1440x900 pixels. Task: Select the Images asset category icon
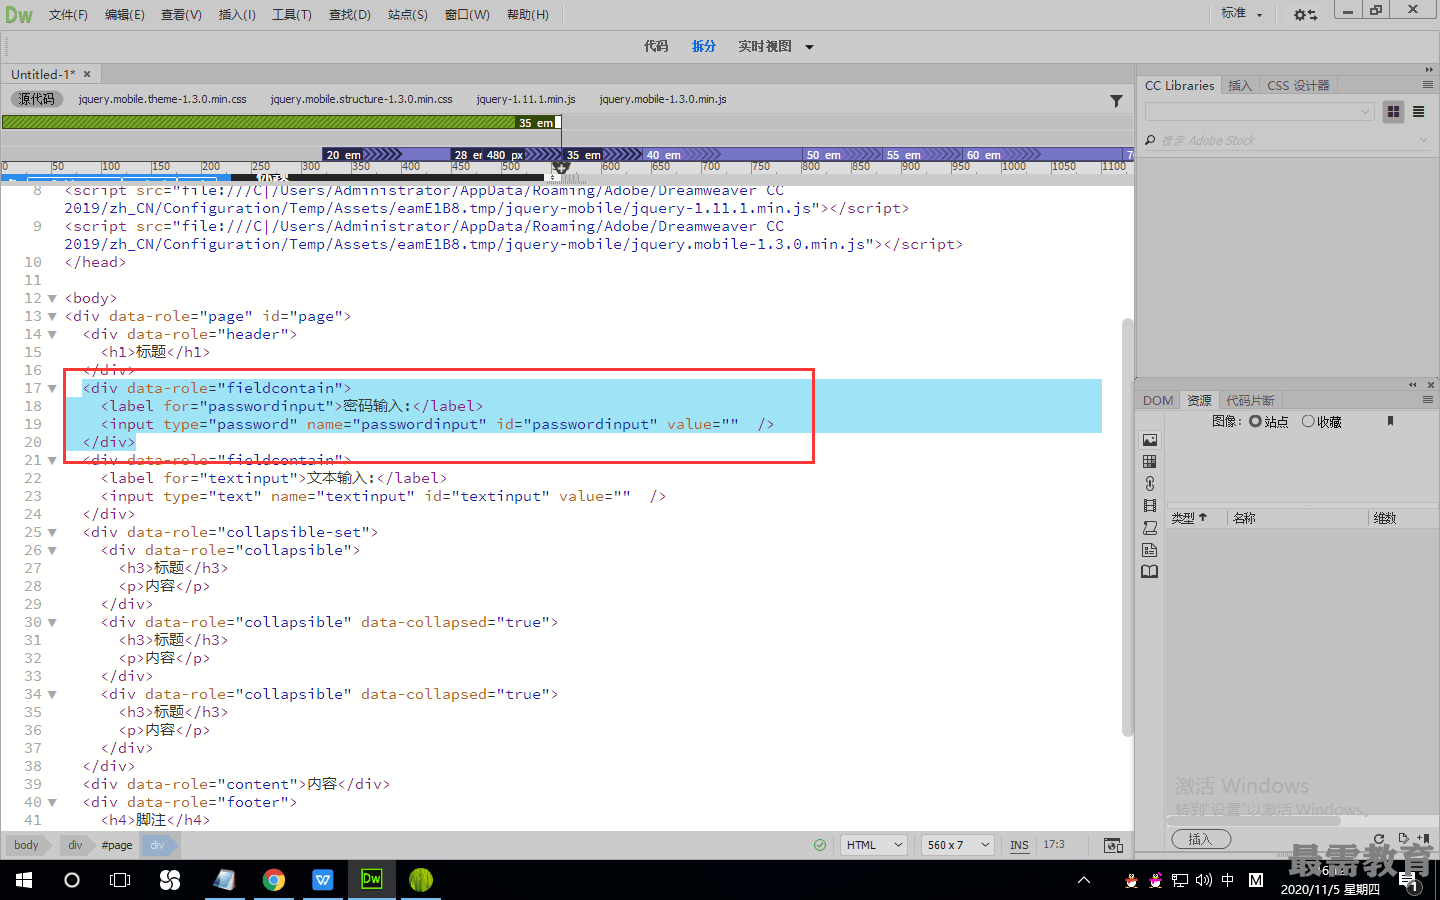pyautogui.click(x=1150, y=440)
